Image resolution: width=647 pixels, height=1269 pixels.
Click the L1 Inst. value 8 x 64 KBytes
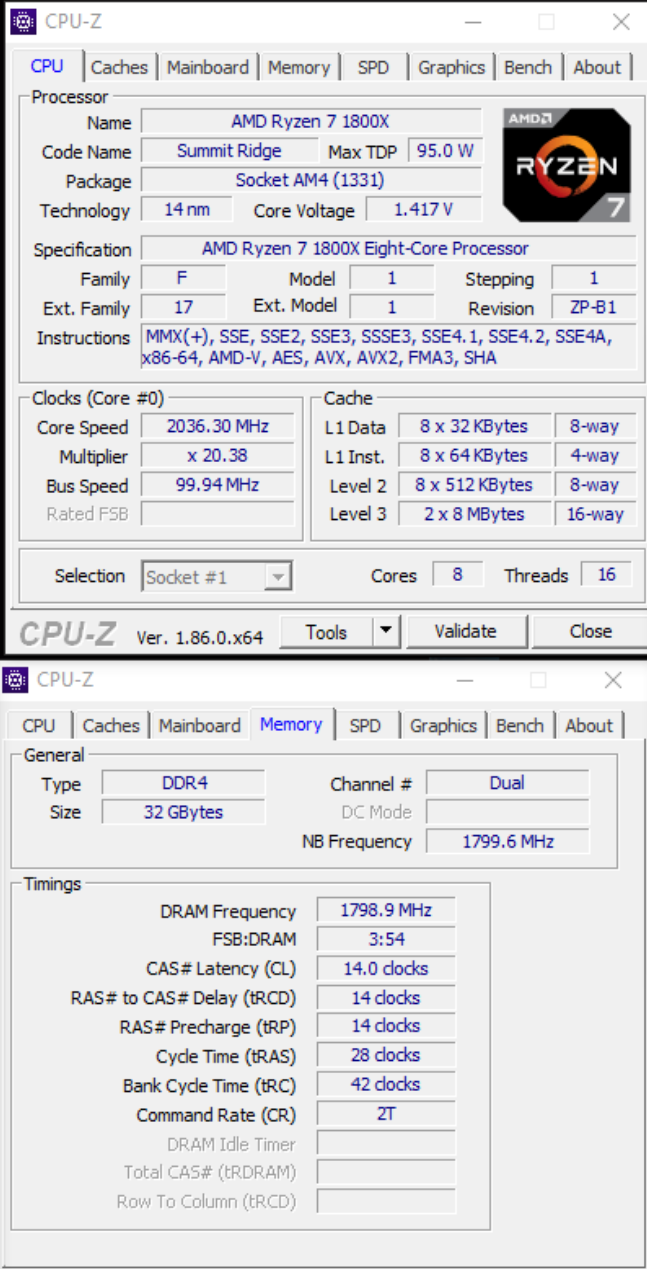coord(474,455)
